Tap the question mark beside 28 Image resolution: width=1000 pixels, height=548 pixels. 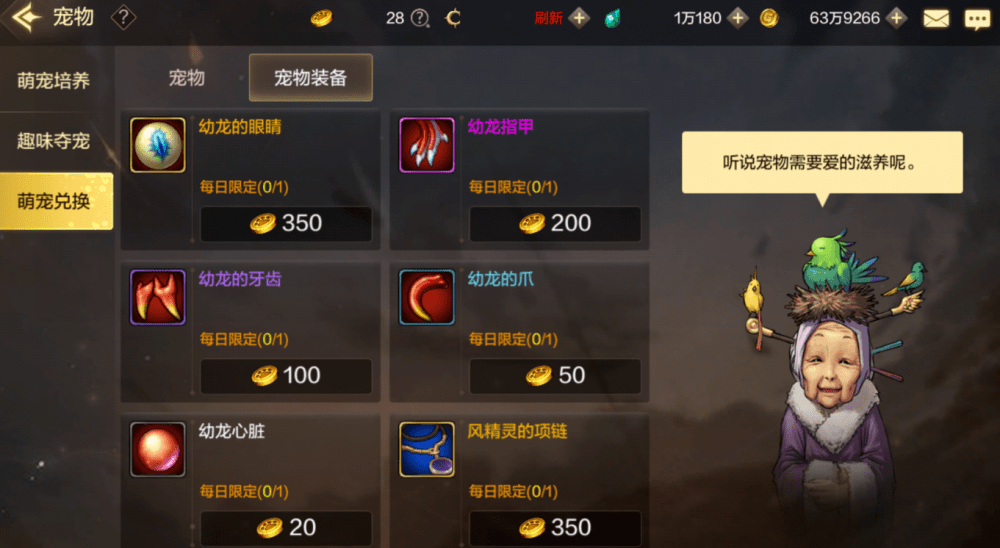pos(420,18)
